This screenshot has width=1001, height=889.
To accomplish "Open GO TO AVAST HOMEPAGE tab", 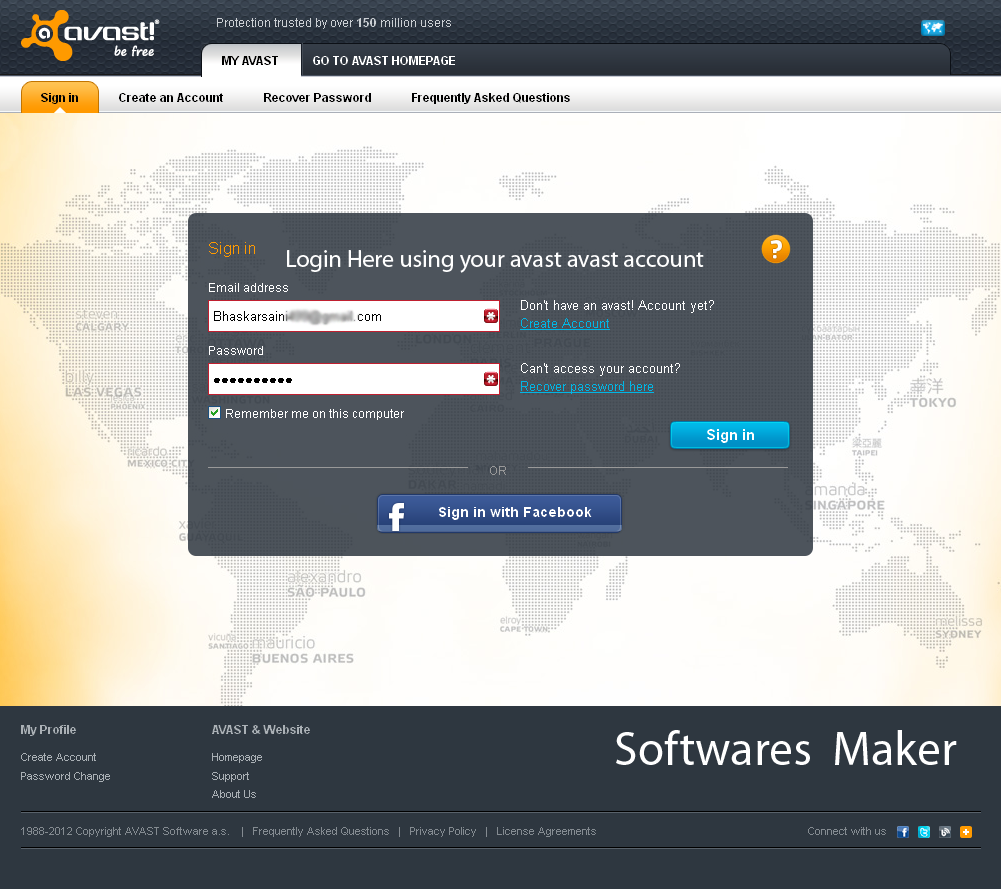I will 384,61.
